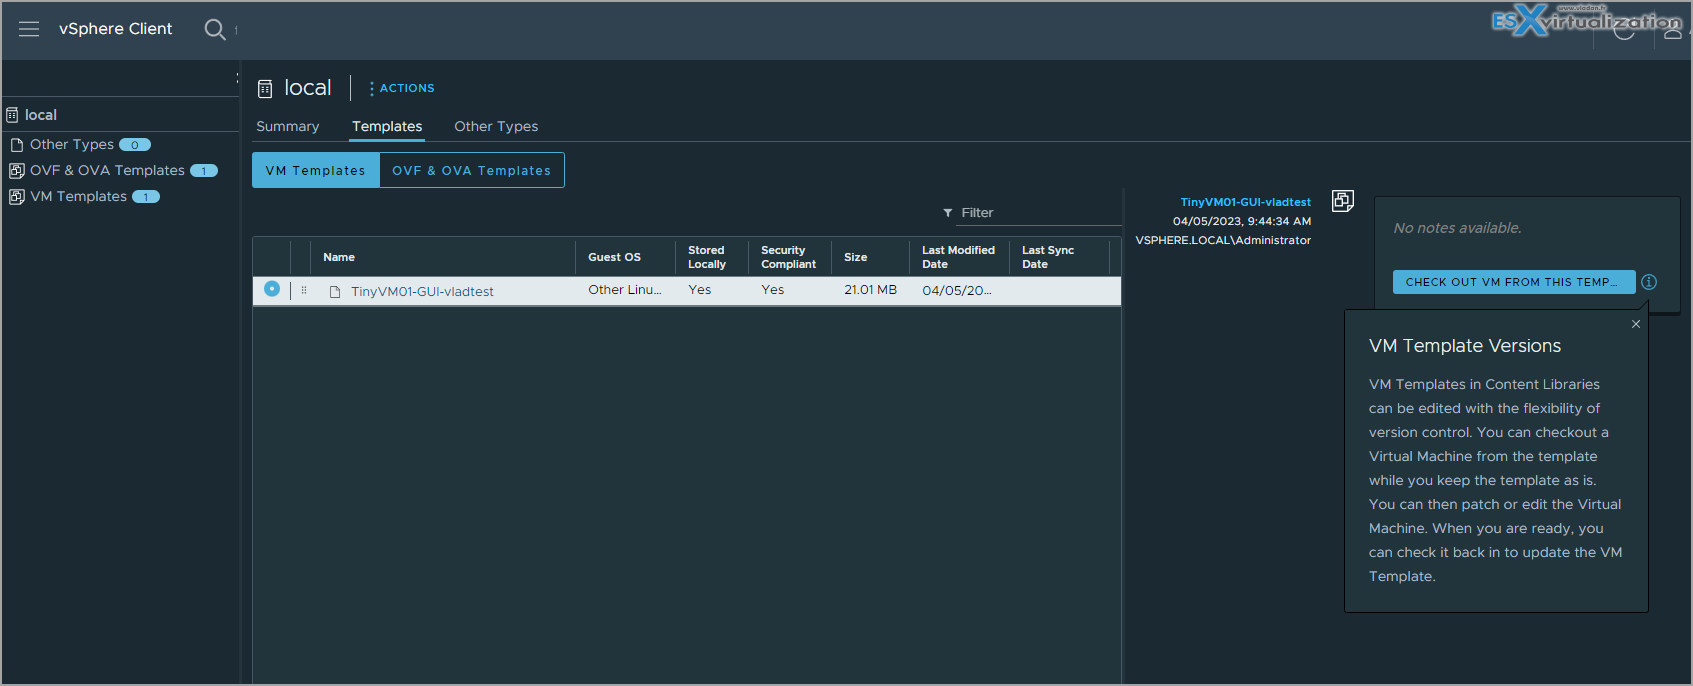Click the search magnifier icon
This screenshot has width=1693, height=686.
pyautogui.click(x=215, y=29)
